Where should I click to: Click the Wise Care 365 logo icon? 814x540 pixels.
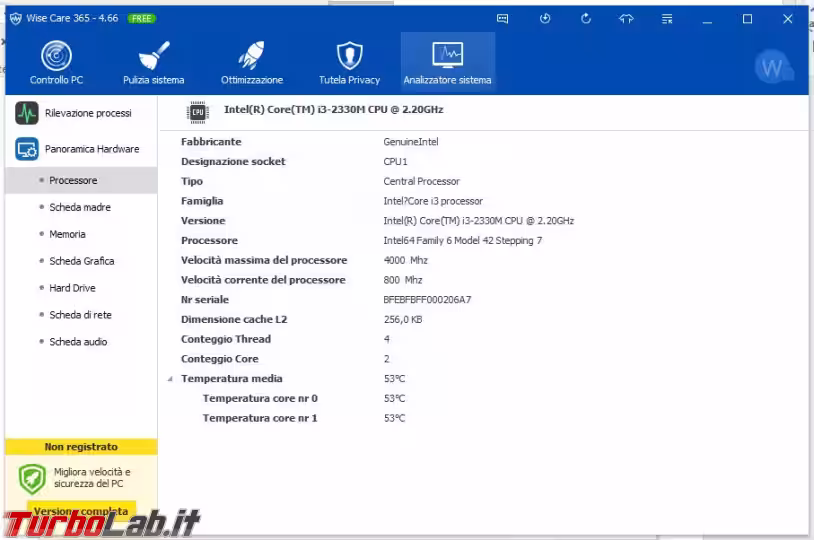pyautogui.click(x=16, y=19)
